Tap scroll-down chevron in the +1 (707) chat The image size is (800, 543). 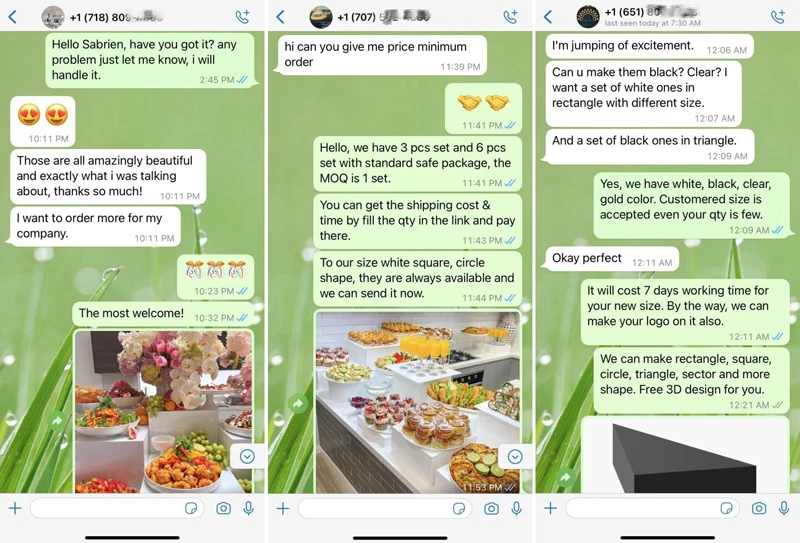(515, 456)
